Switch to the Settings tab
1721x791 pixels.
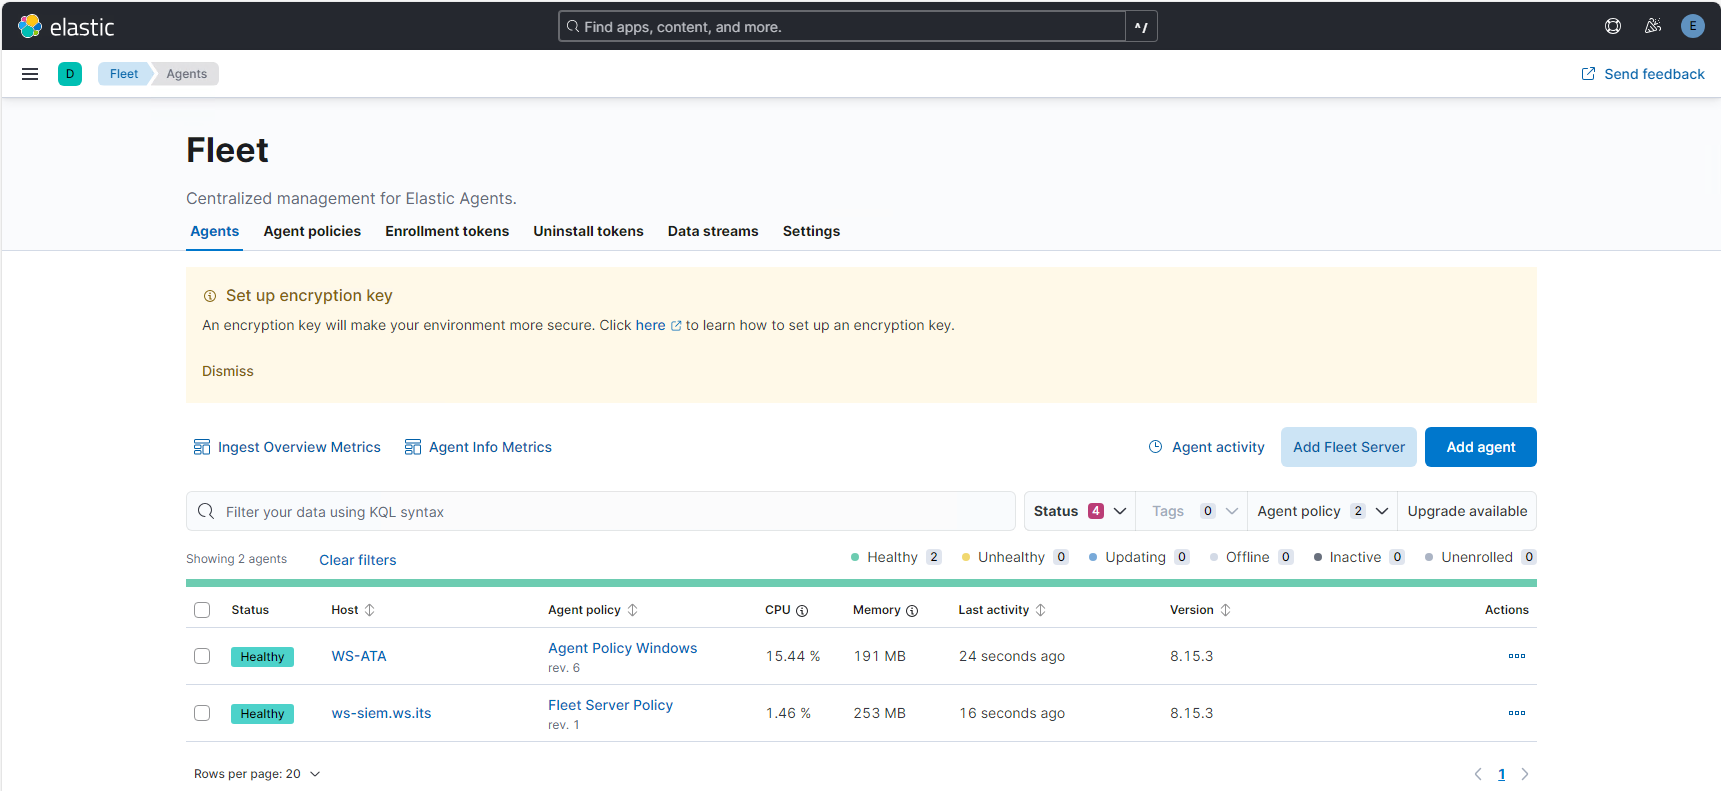click(x=811, y=231)
